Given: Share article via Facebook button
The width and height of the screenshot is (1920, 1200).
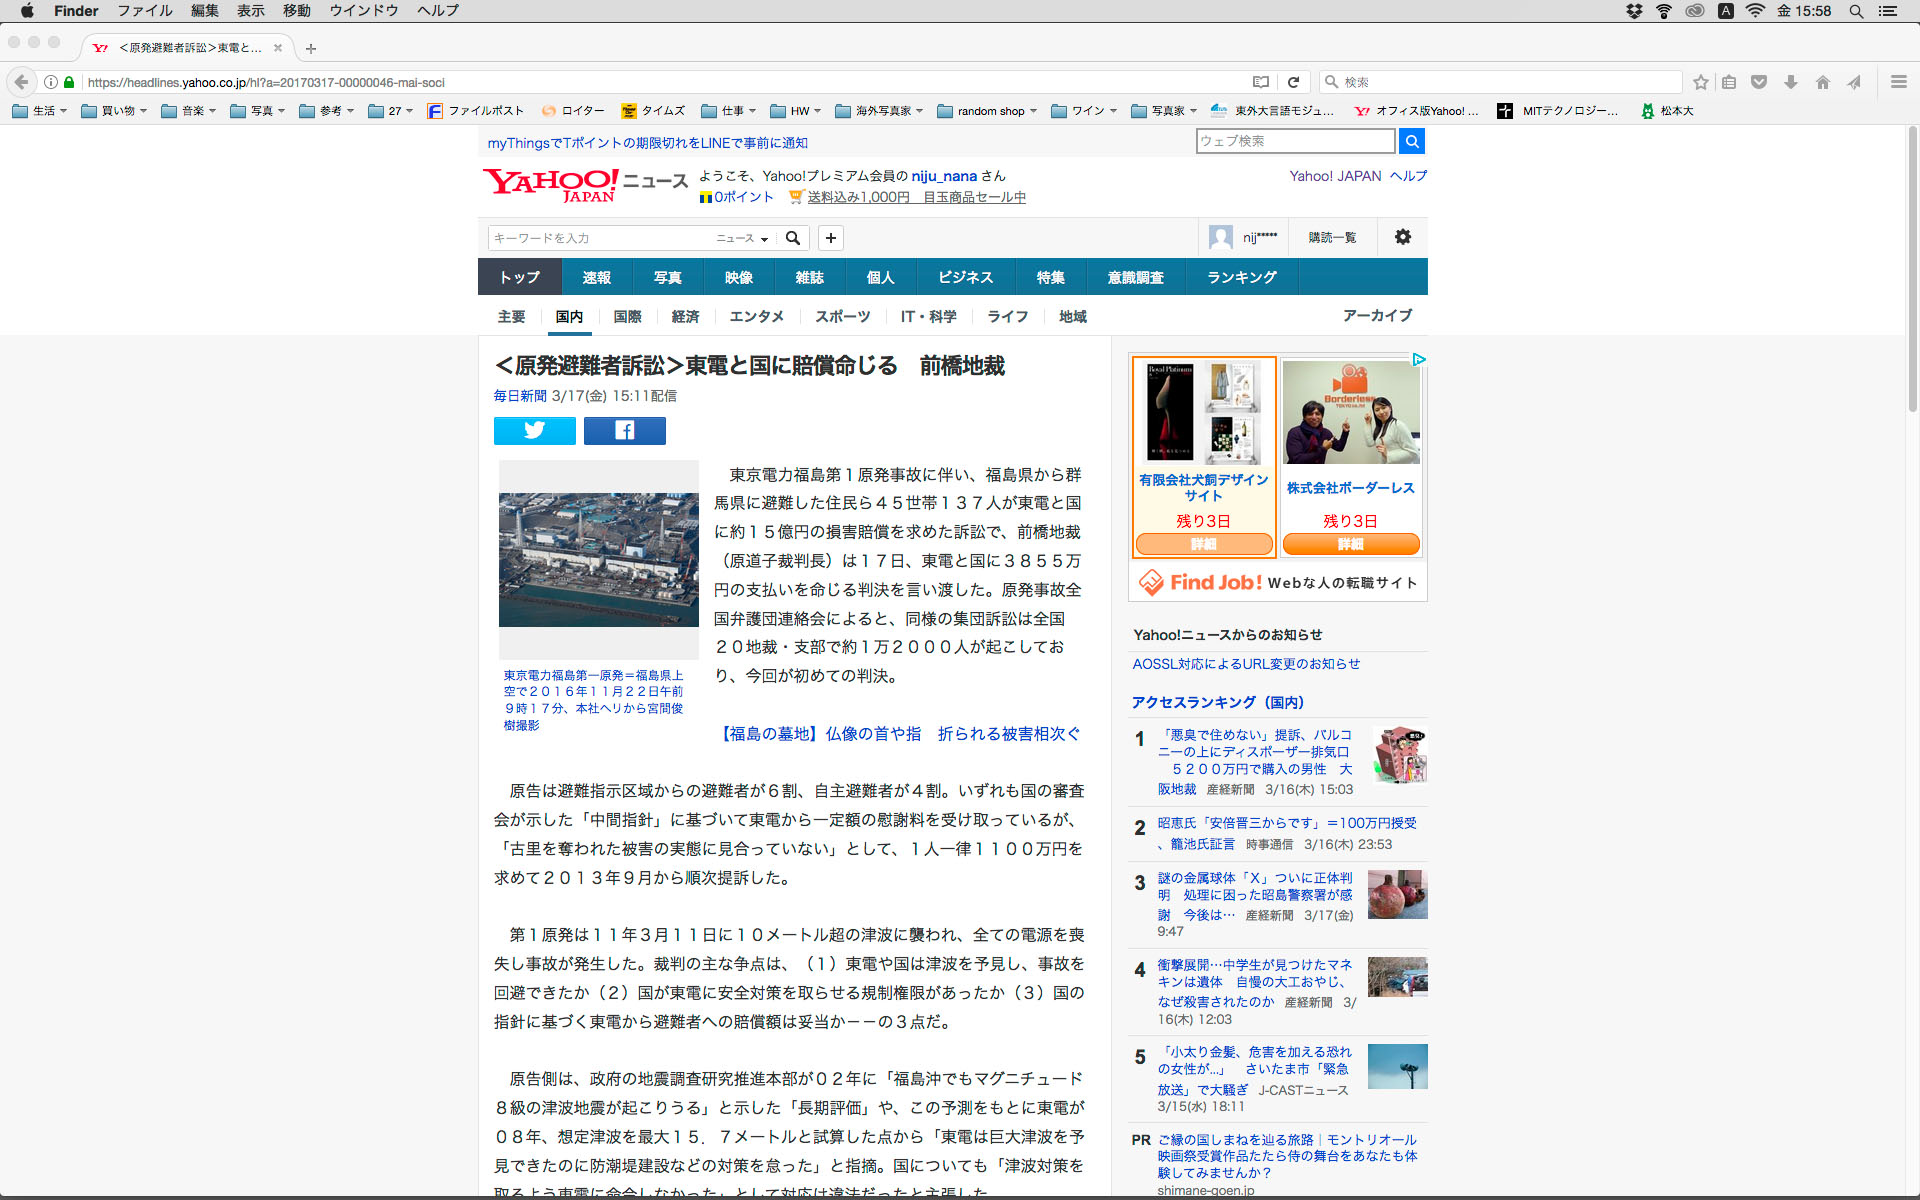Looking at the screenshot, I should 624,431.
